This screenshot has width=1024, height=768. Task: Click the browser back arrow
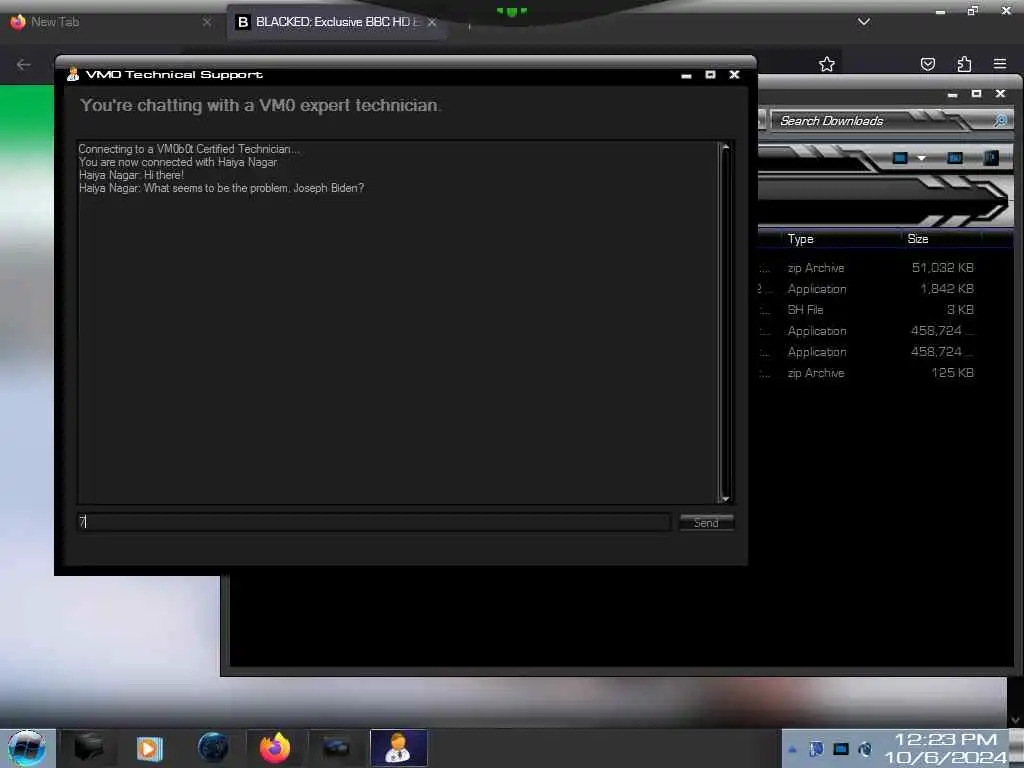click(x=24, y=64)
